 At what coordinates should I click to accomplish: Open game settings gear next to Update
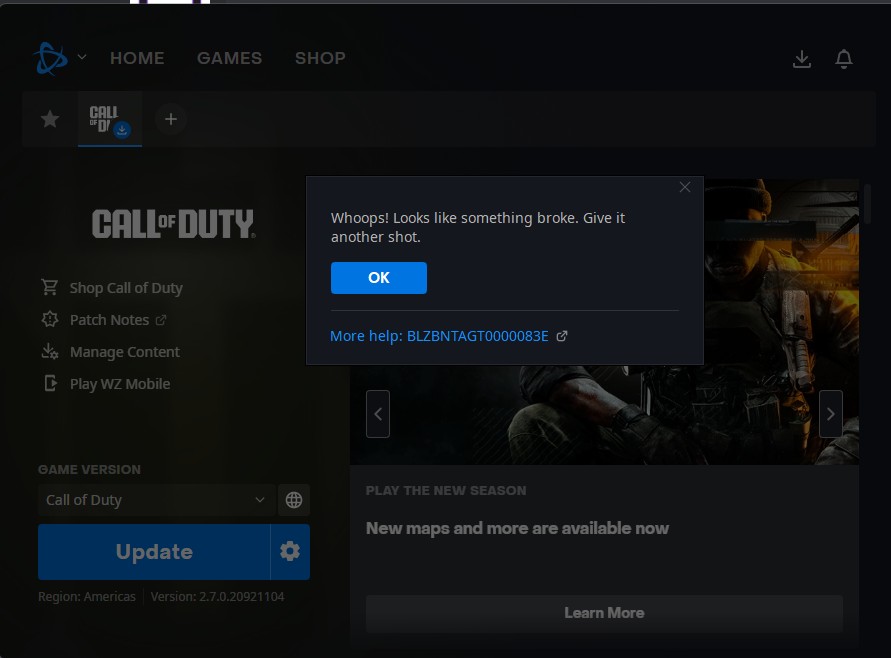(290, 552)
